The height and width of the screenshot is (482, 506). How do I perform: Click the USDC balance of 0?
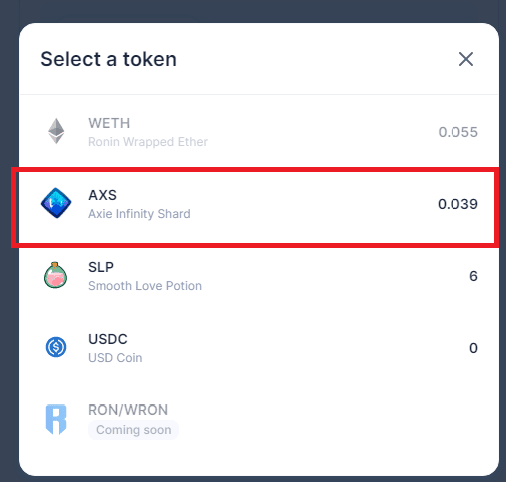pyautogui.click(x=473, y=348)
